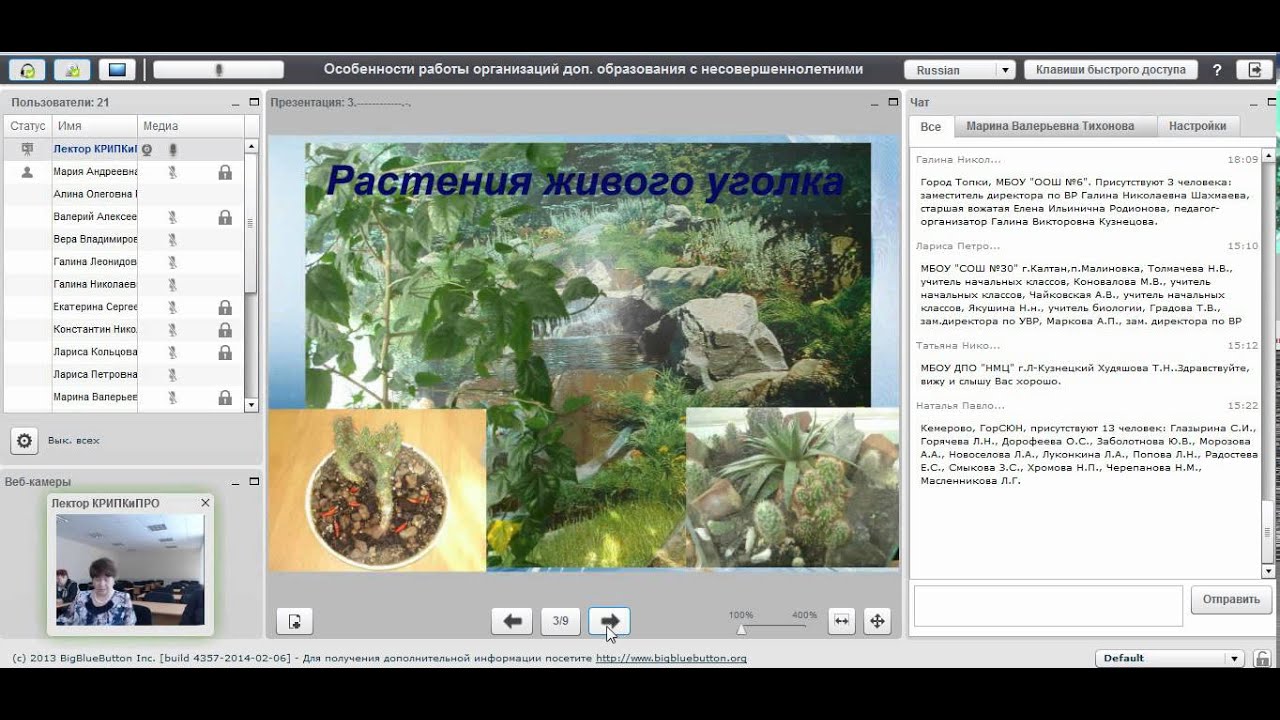Click the lector presenter status icon

tap(27, 149)
